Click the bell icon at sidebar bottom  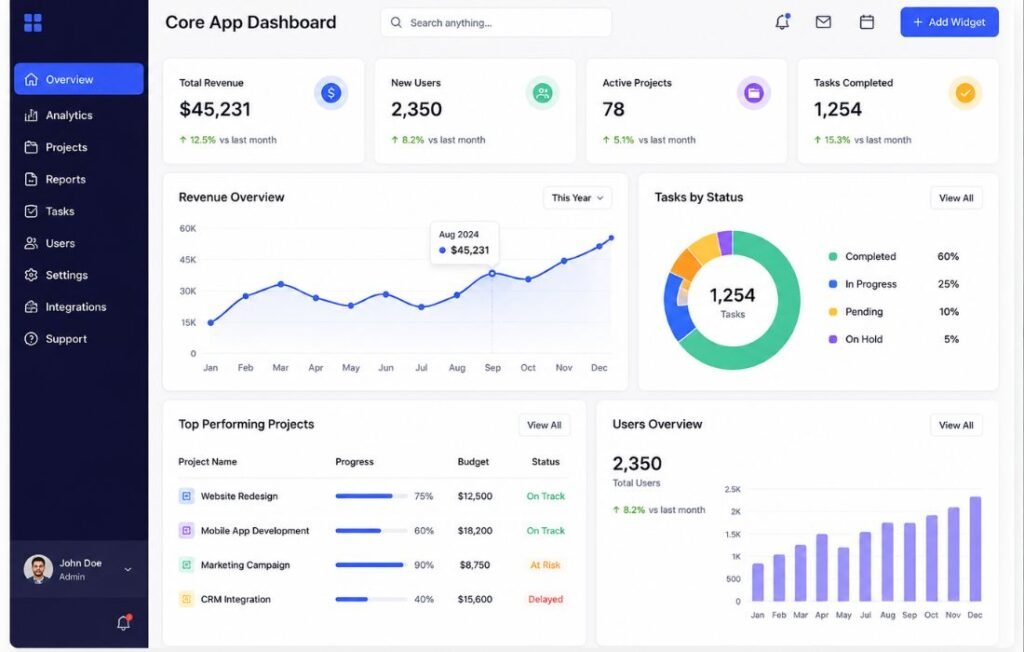point(124,622)
